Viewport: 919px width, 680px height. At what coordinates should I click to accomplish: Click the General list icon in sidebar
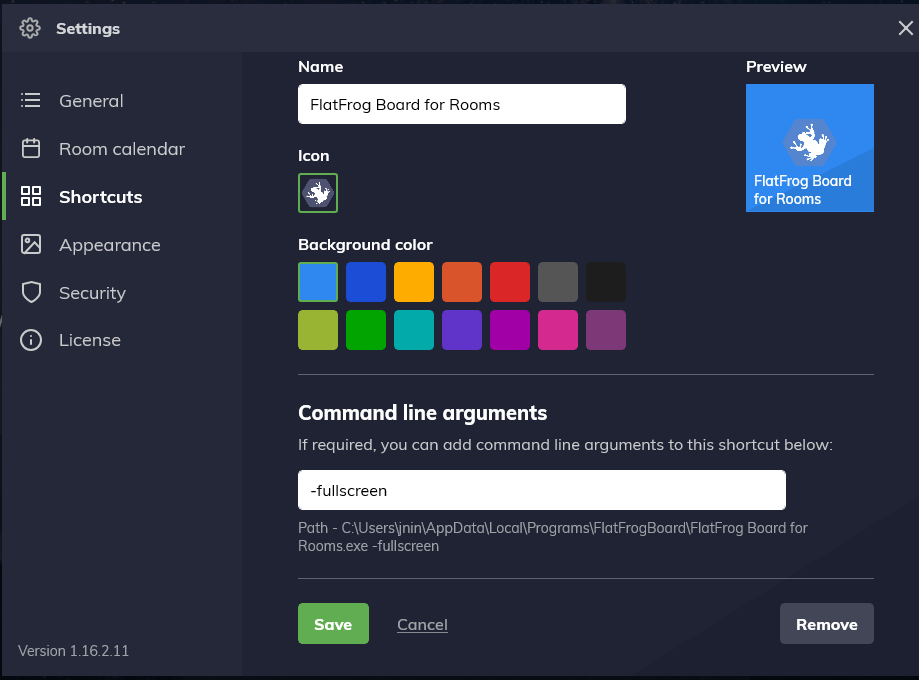[31, 101]
